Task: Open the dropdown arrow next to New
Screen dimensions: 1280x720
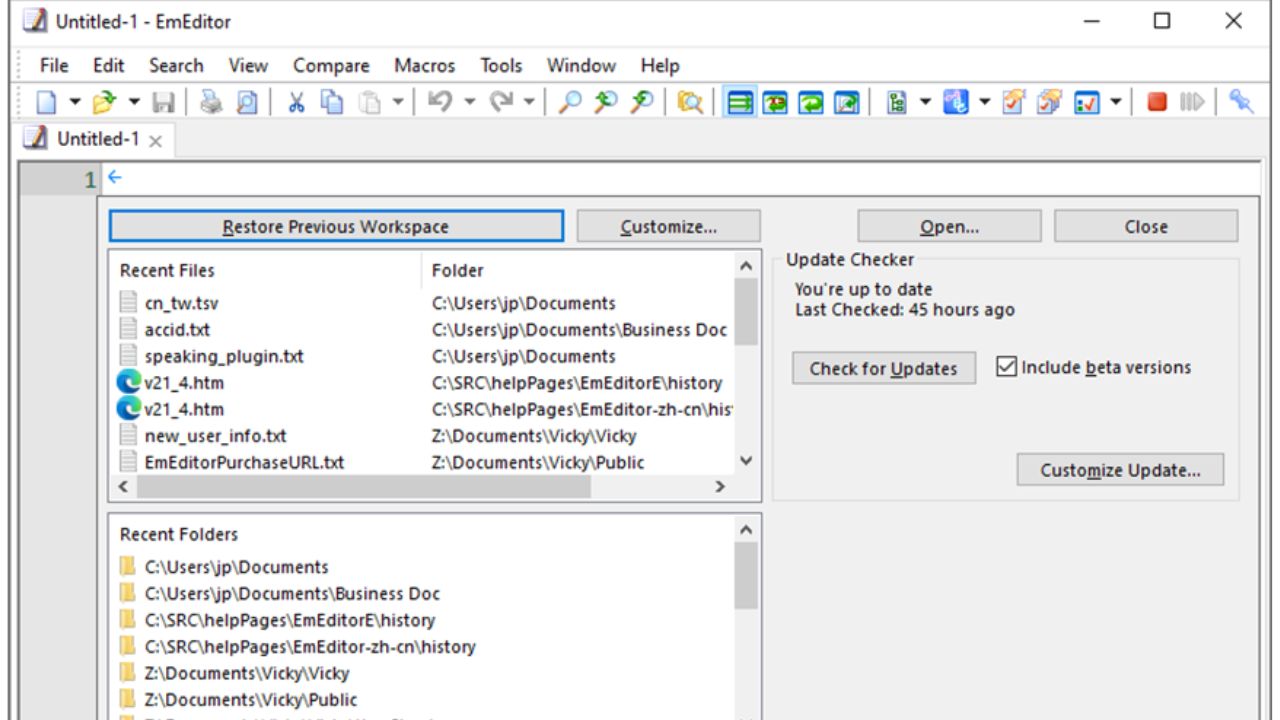Action: click(x=74, y=102)
